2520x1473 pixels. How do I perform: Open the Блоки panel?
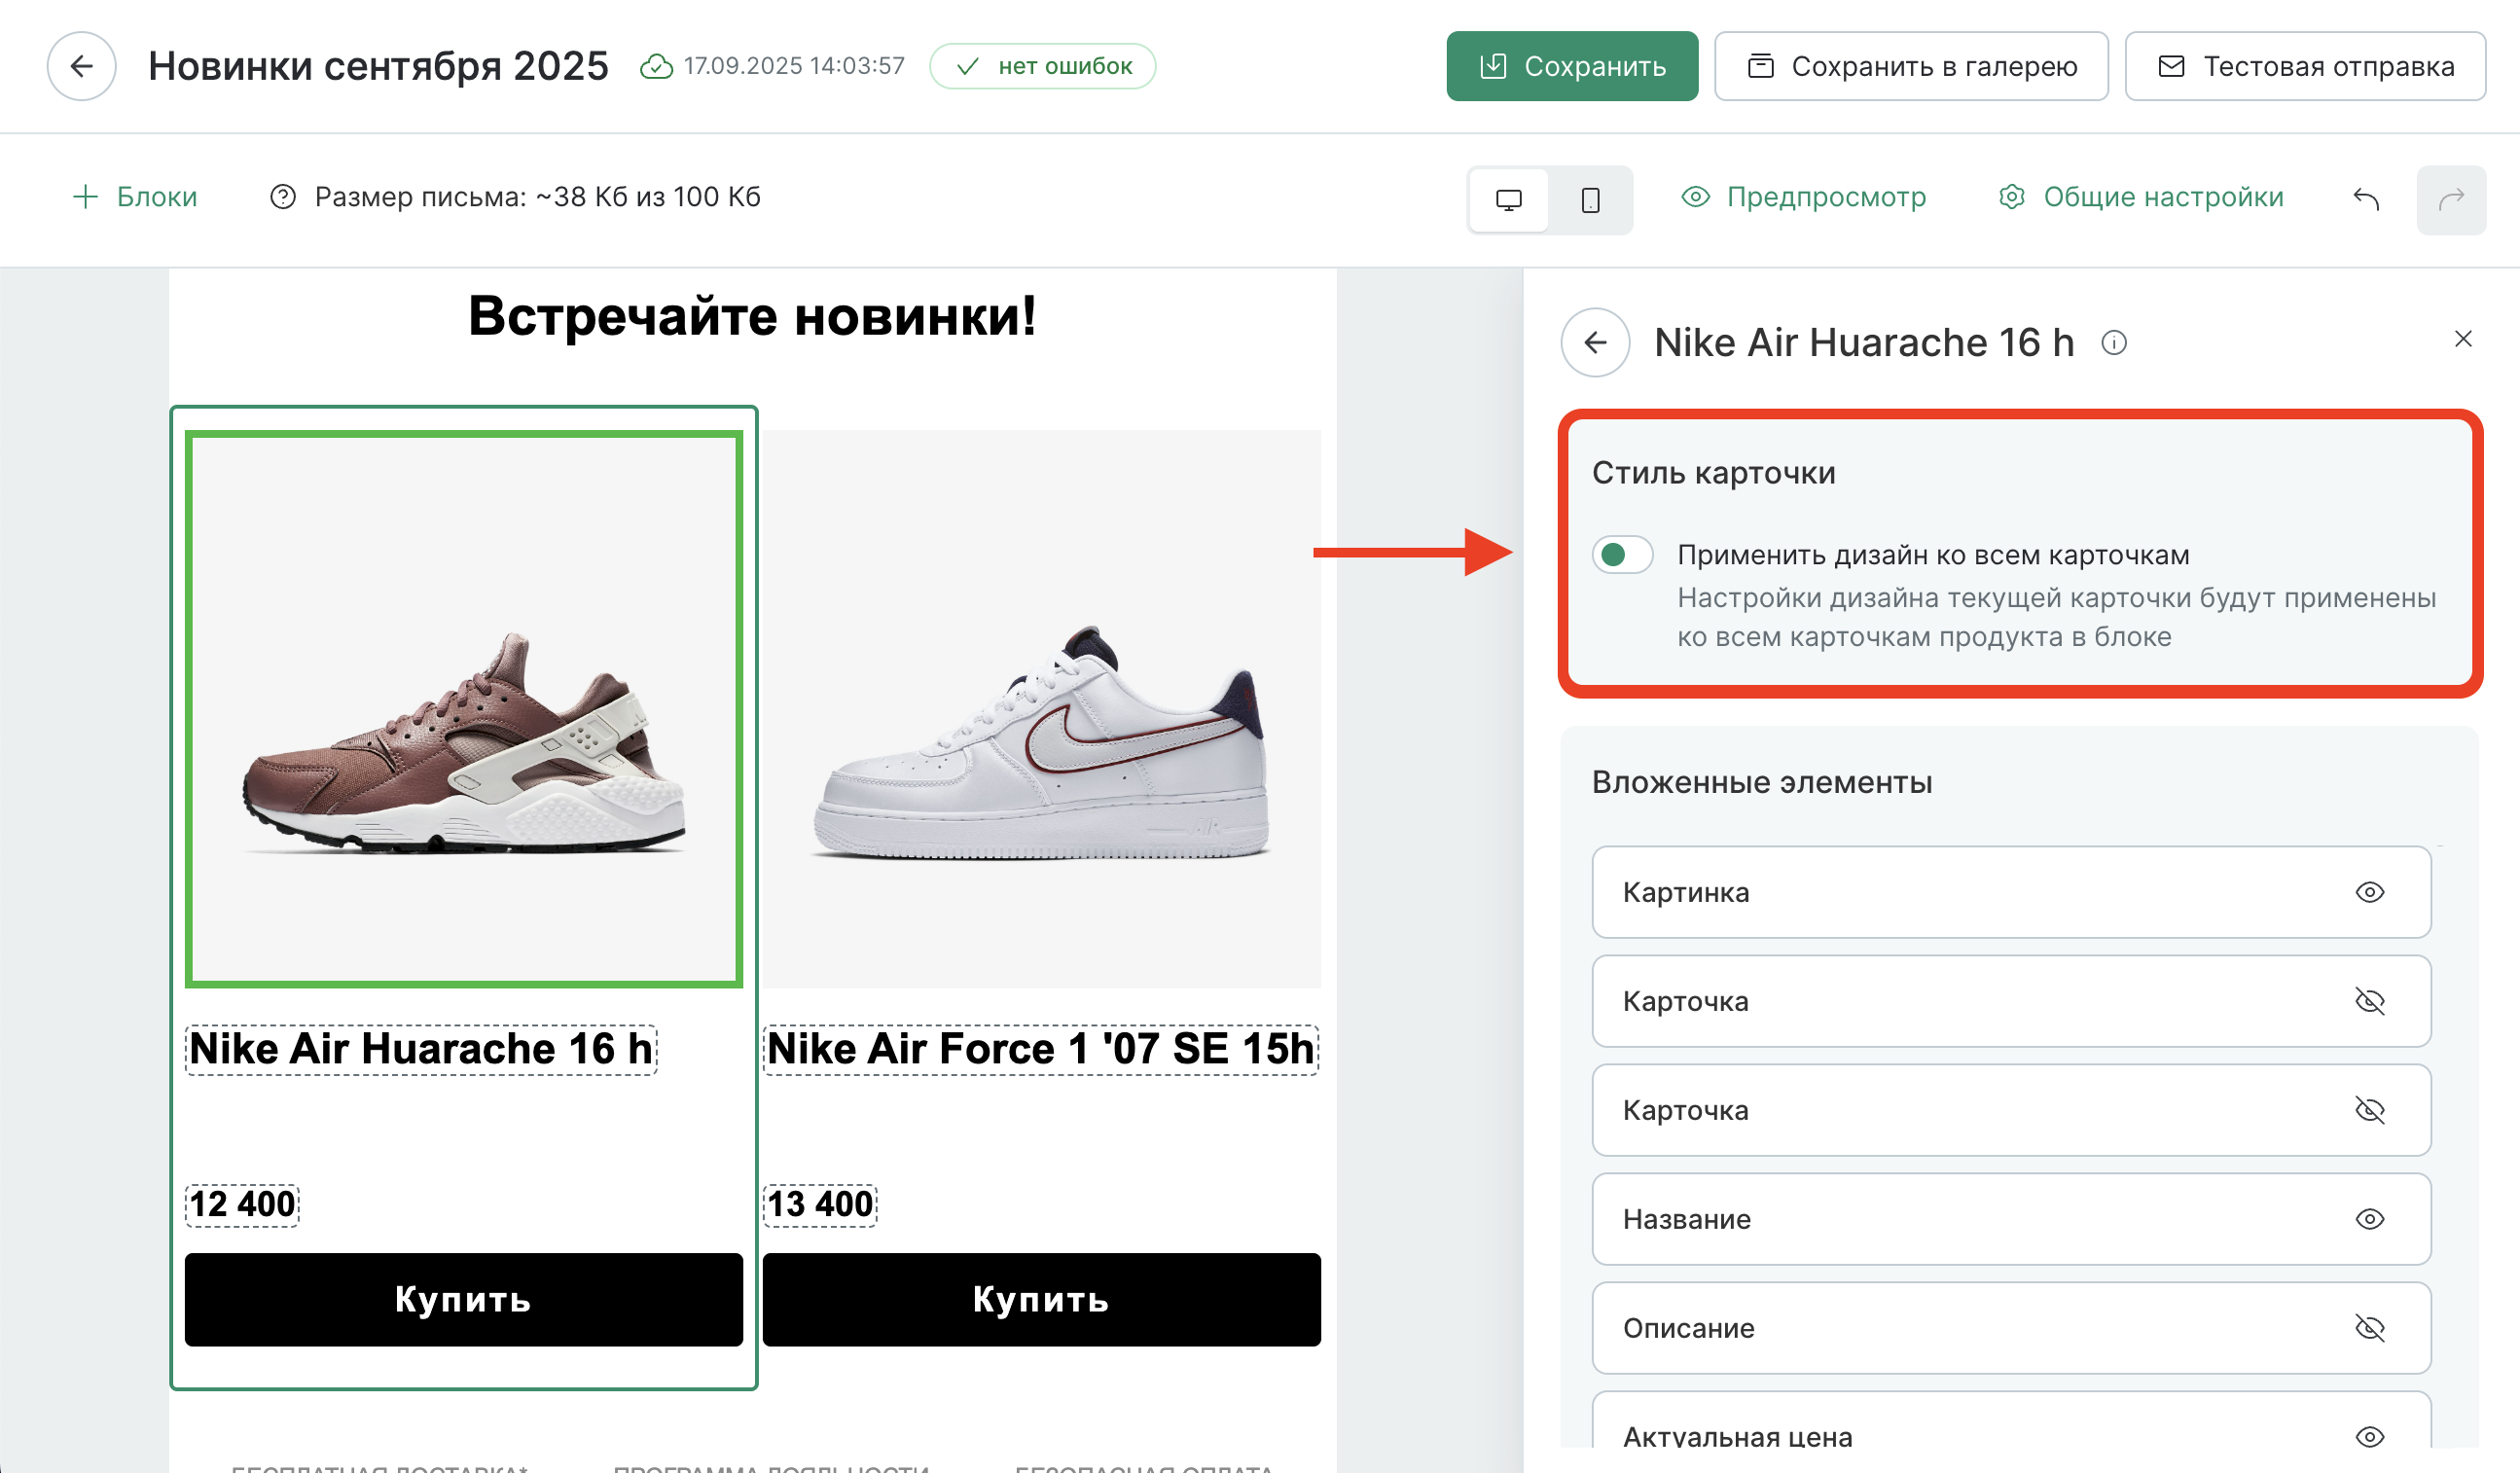135,197
